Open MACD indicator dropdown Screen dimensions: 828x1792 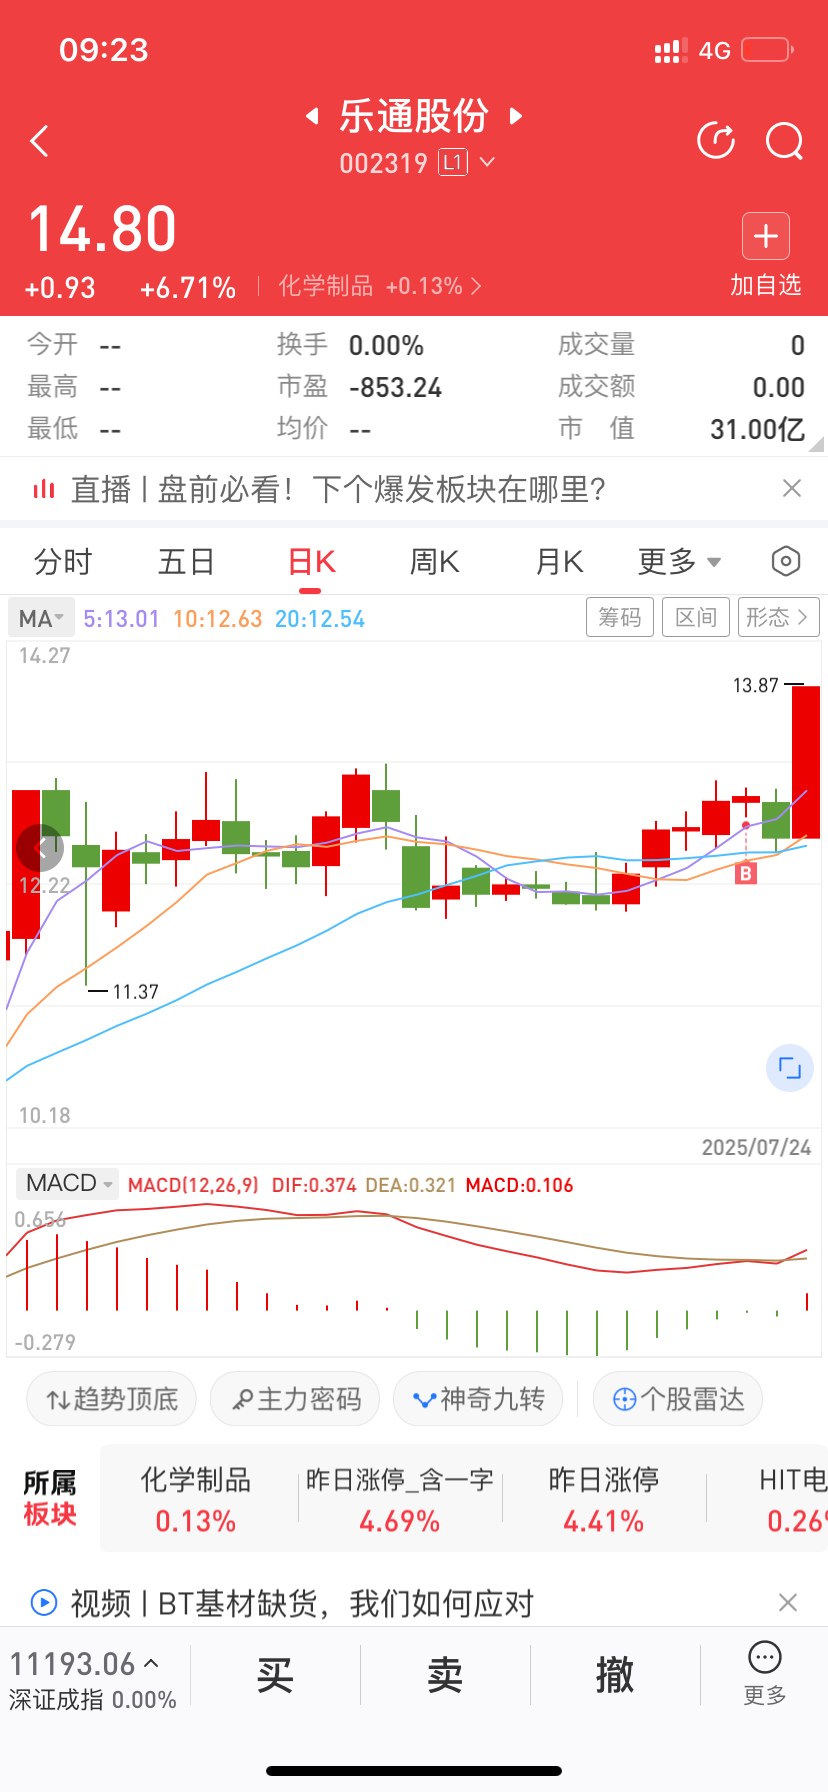click(x=66, y=1183)
